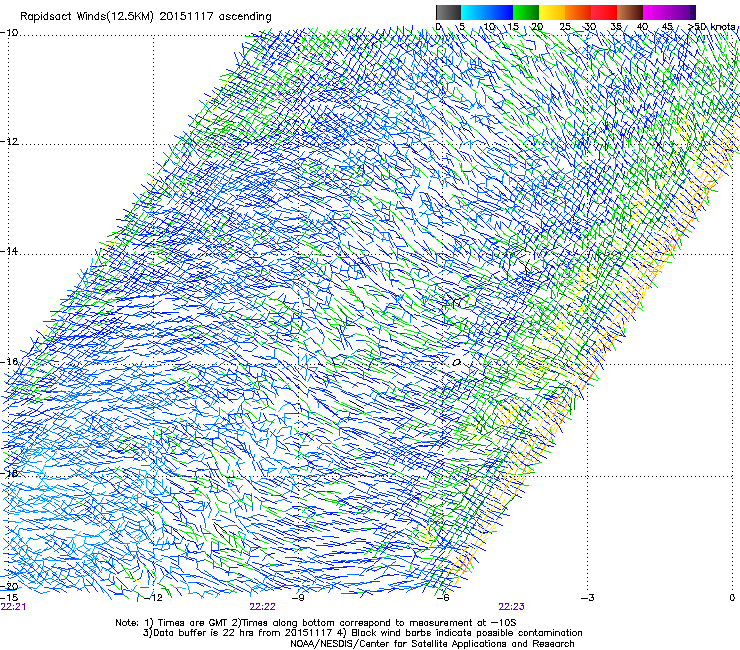This screenshot has width=740, height=650.
Task: Click the NOAA/NESDIS credit line
Action: 432,644
